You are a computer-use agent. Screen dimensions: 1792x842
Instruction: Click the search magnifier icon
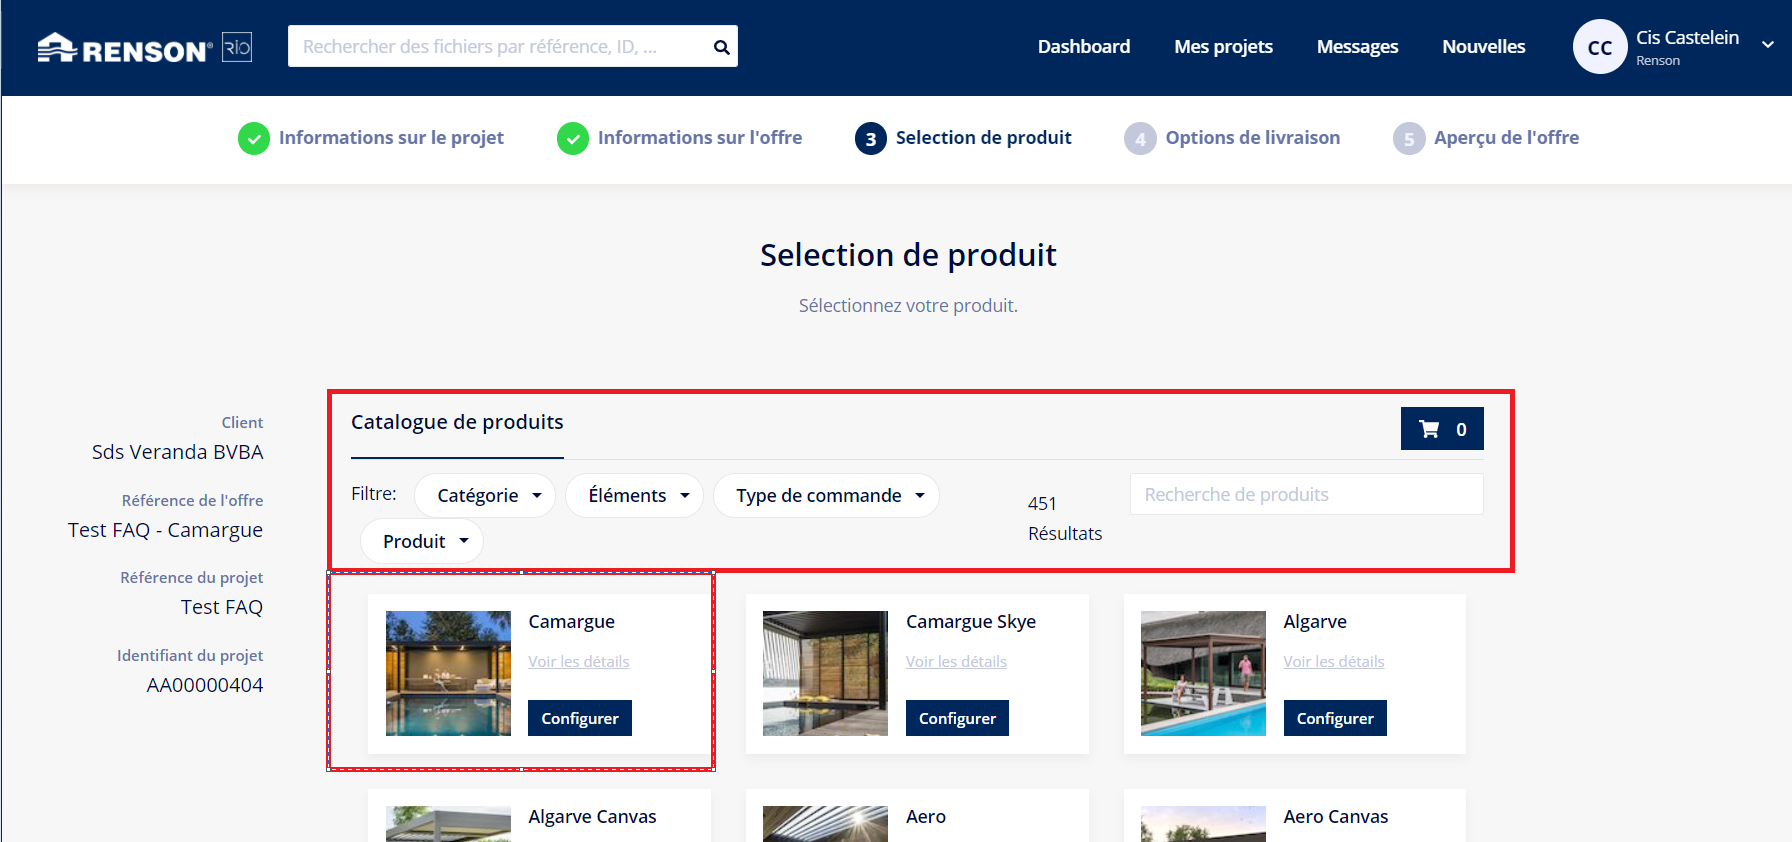pos(721,47)
